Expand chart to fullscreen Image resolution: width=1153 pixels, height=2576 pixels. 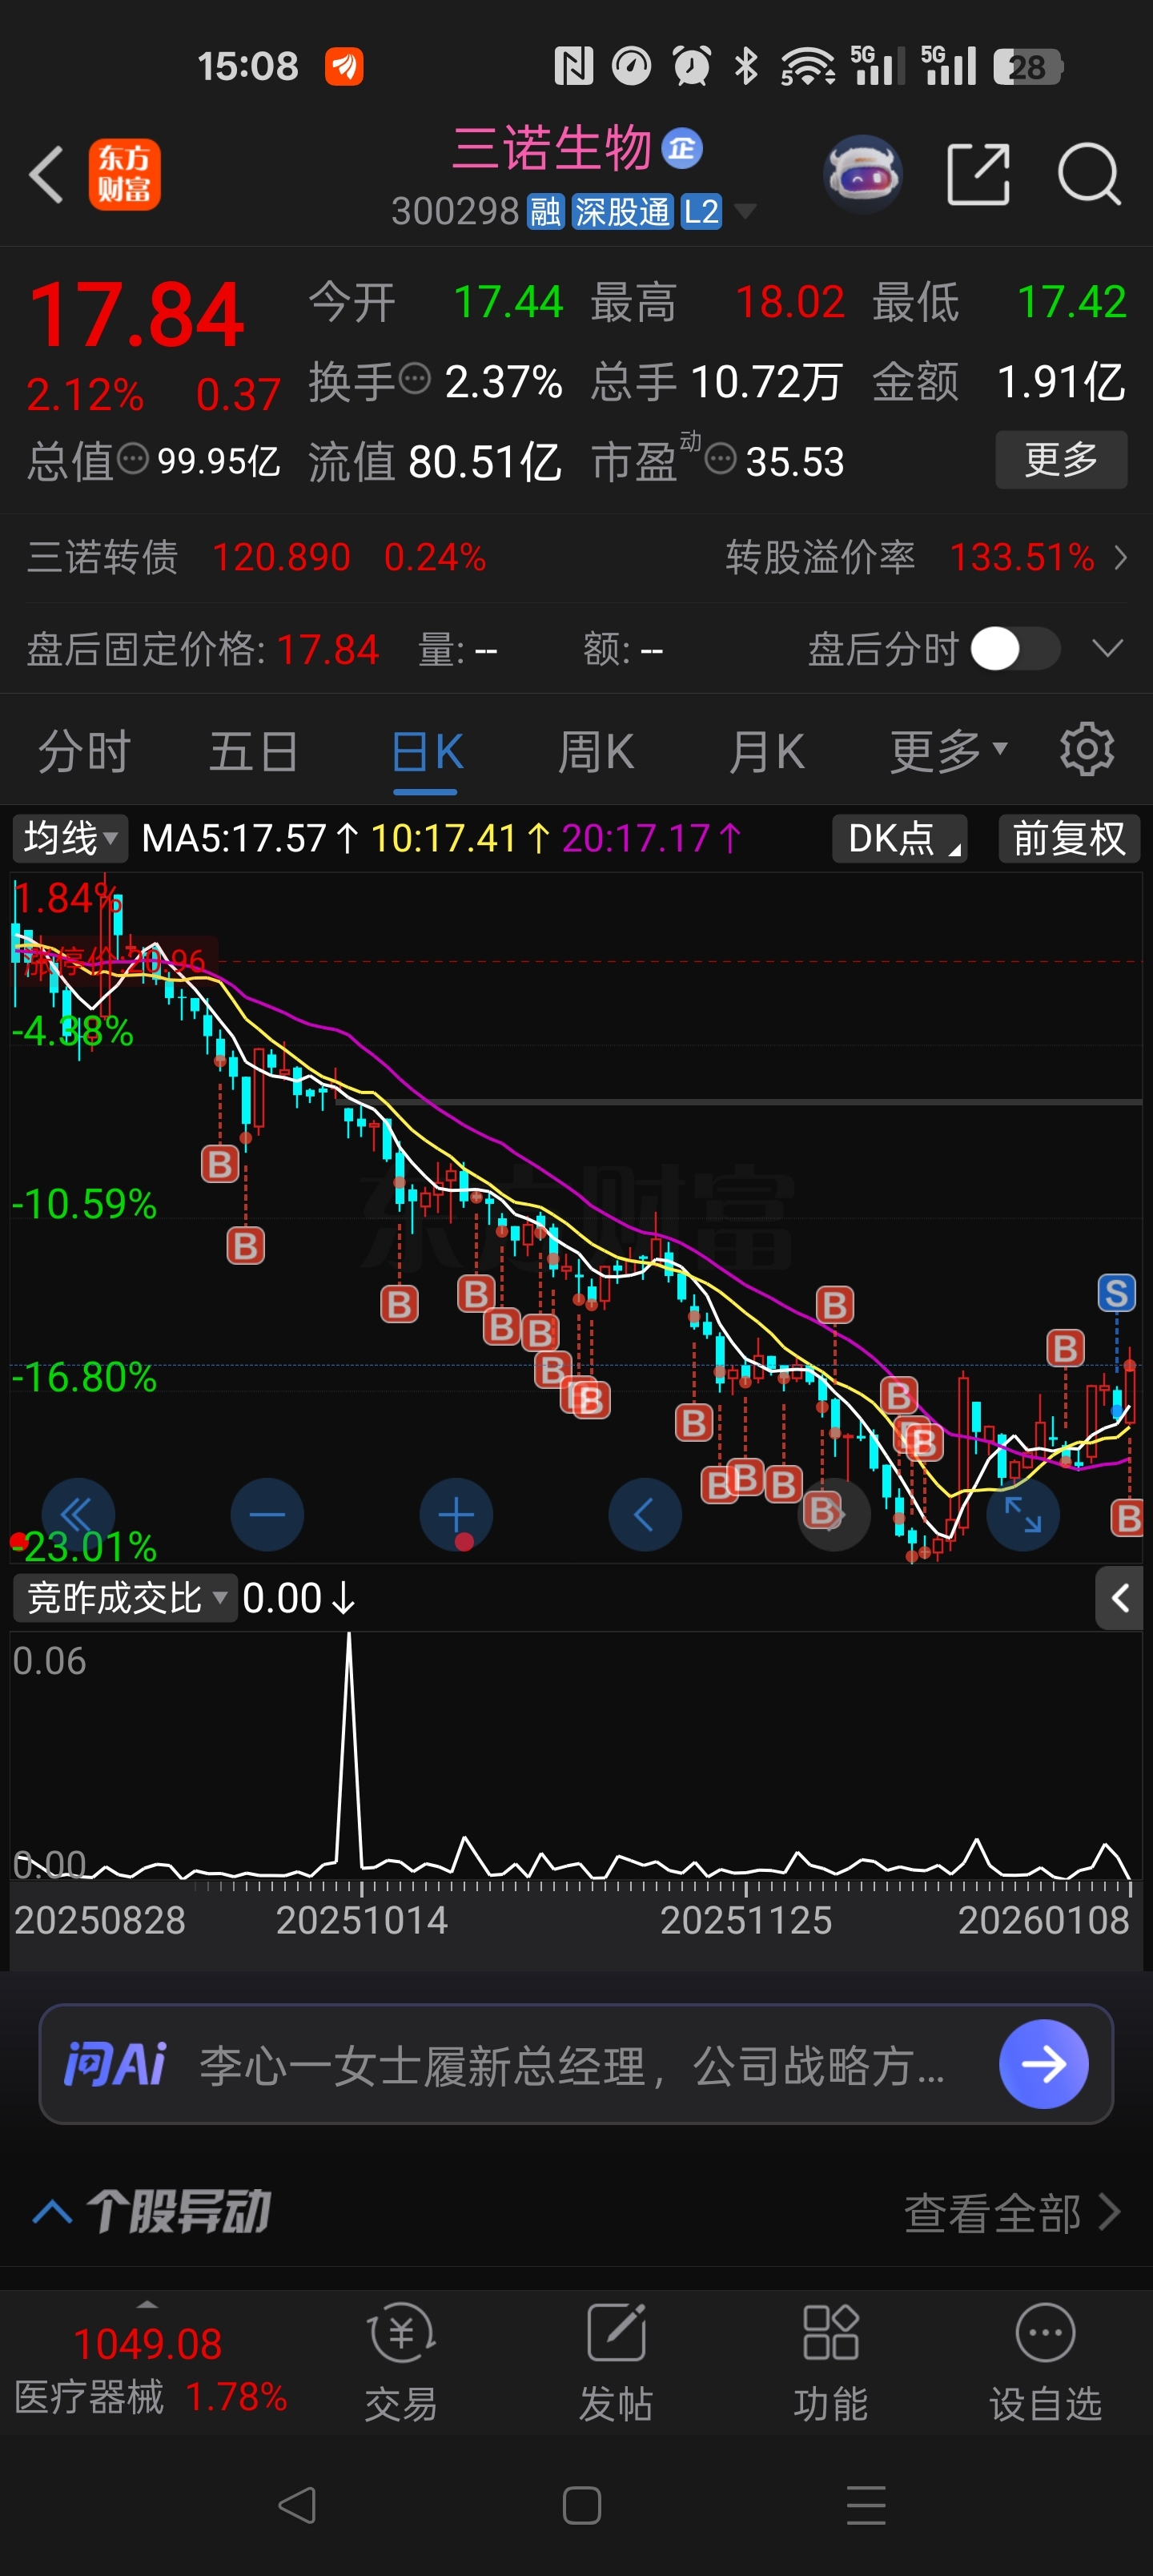click(x=1023, y=1514)
